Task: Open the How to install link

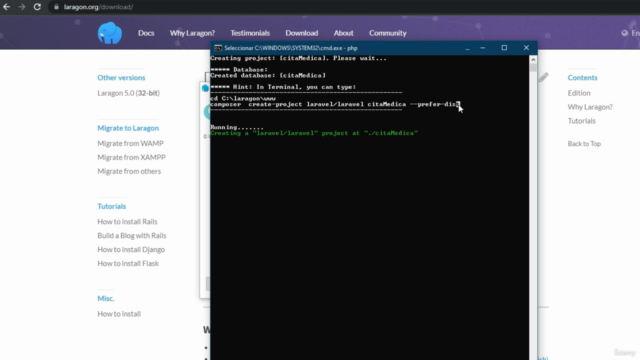Action: pyautogui.click(x=119, y=314)
